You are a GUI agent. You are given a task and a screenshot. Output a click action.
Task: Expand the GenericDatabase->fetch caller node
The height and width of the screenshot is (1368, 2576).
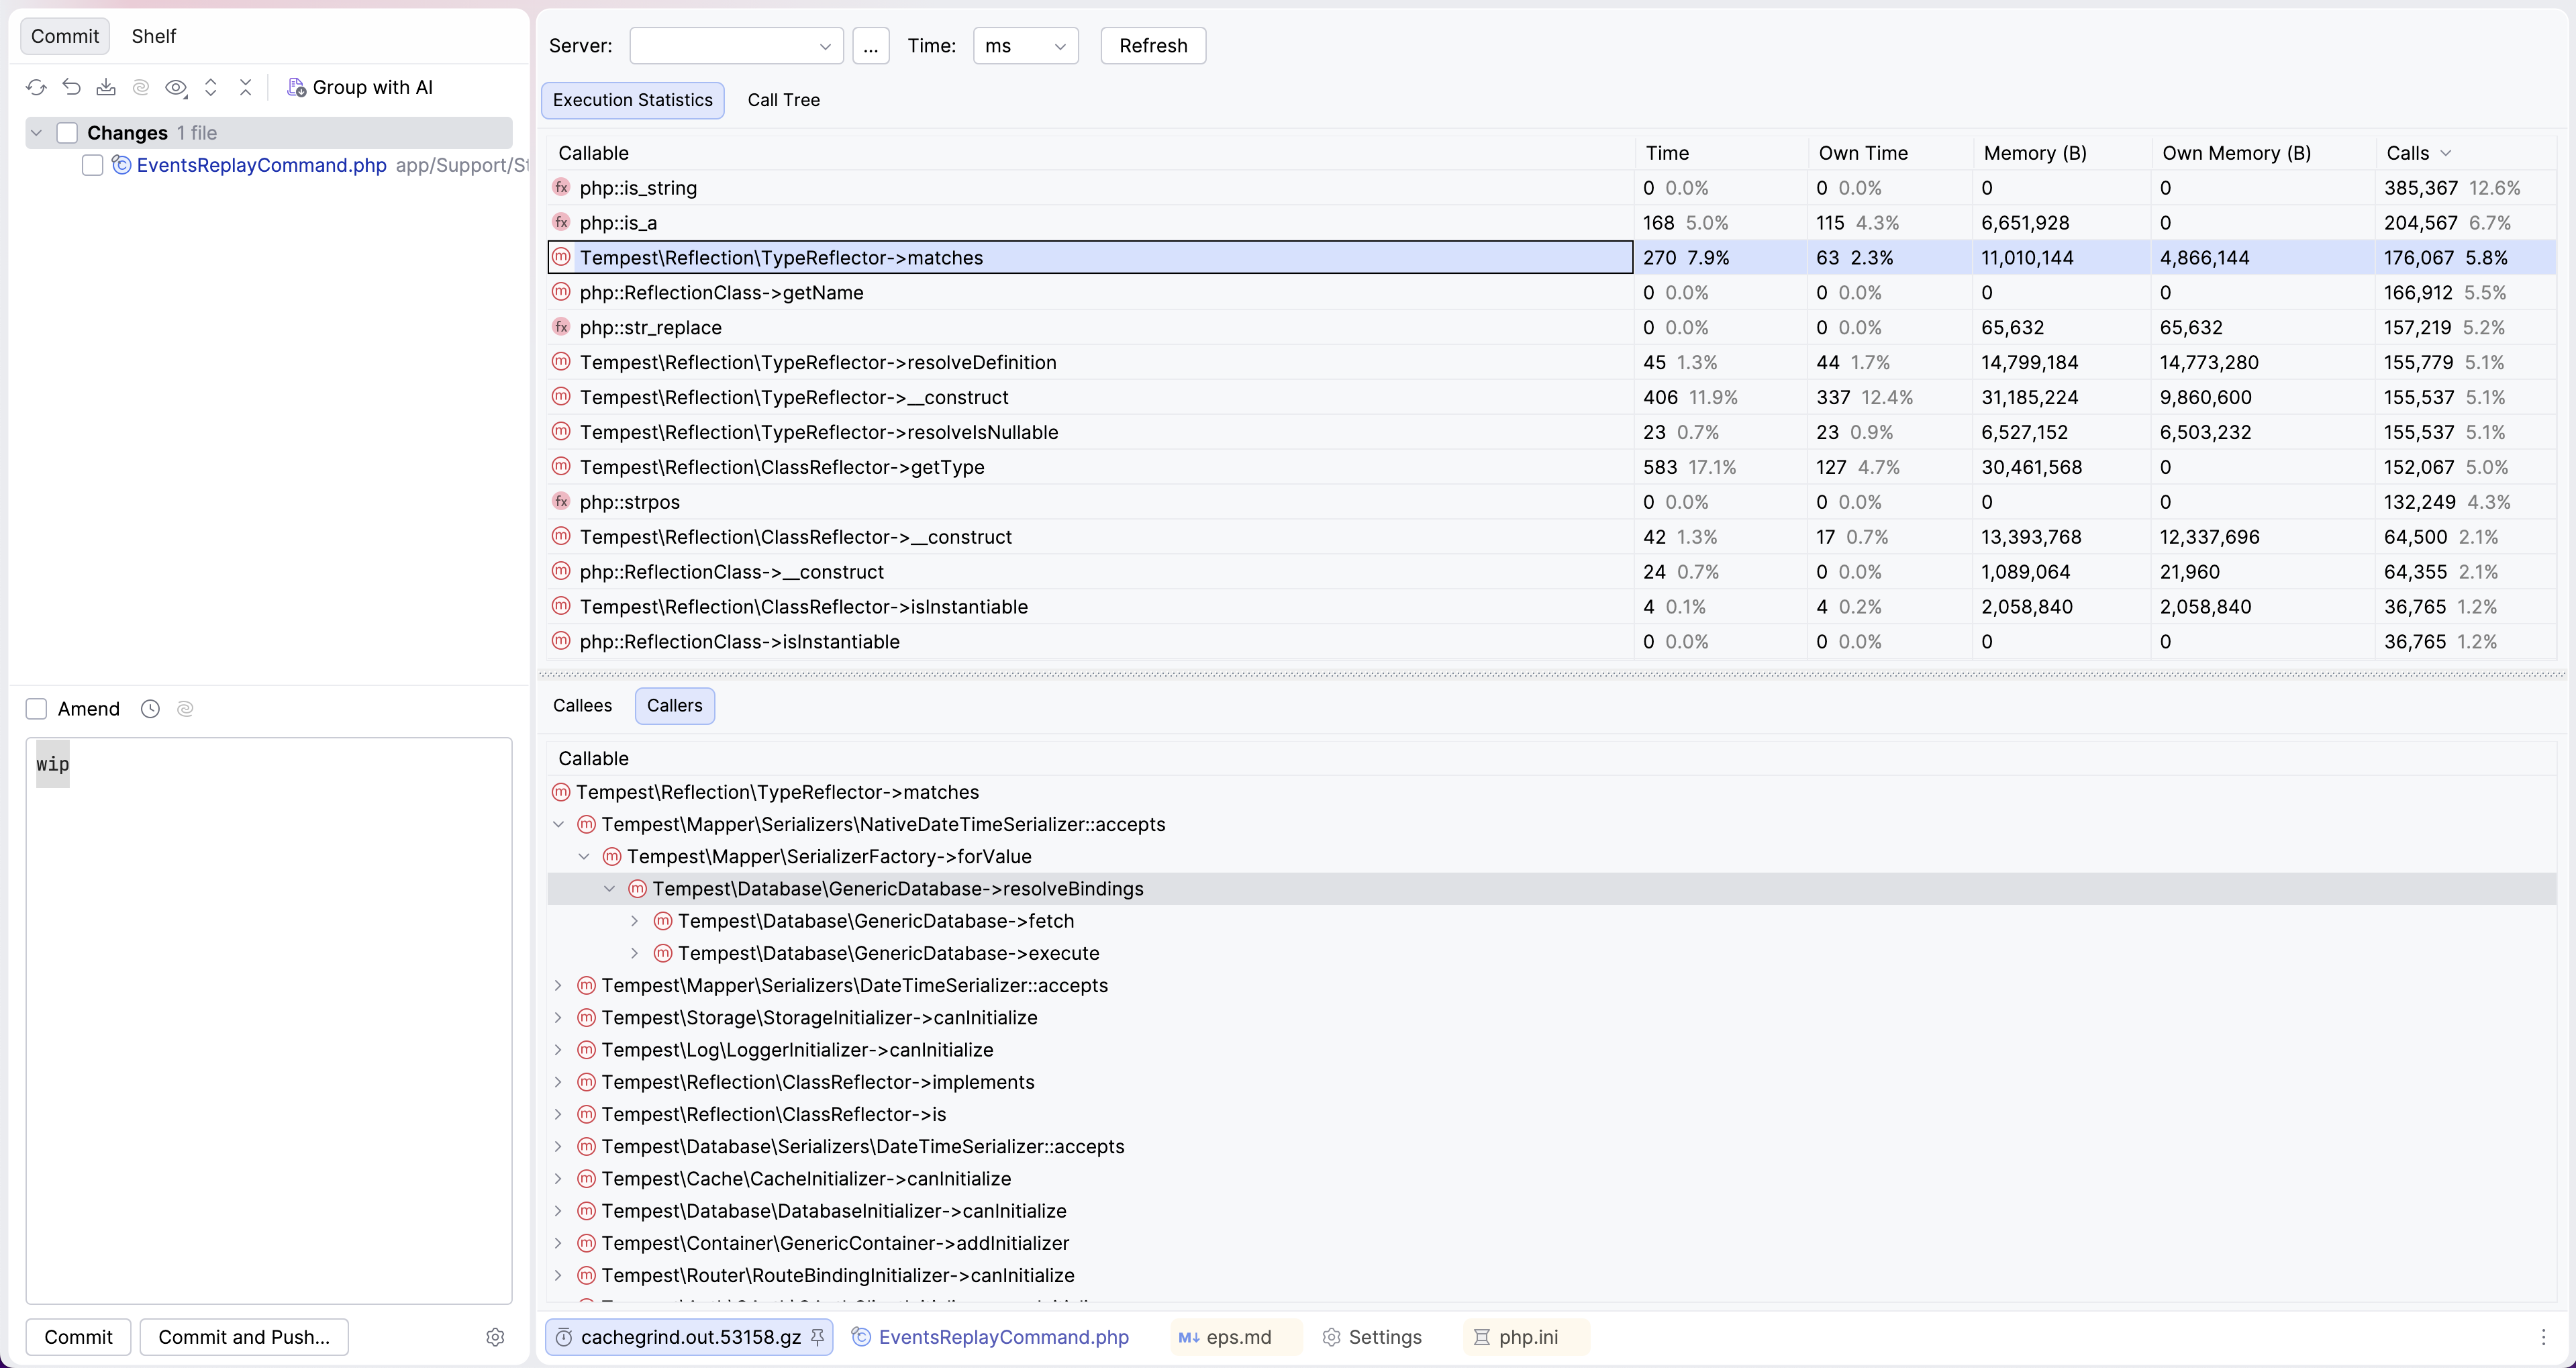point(634,921)
